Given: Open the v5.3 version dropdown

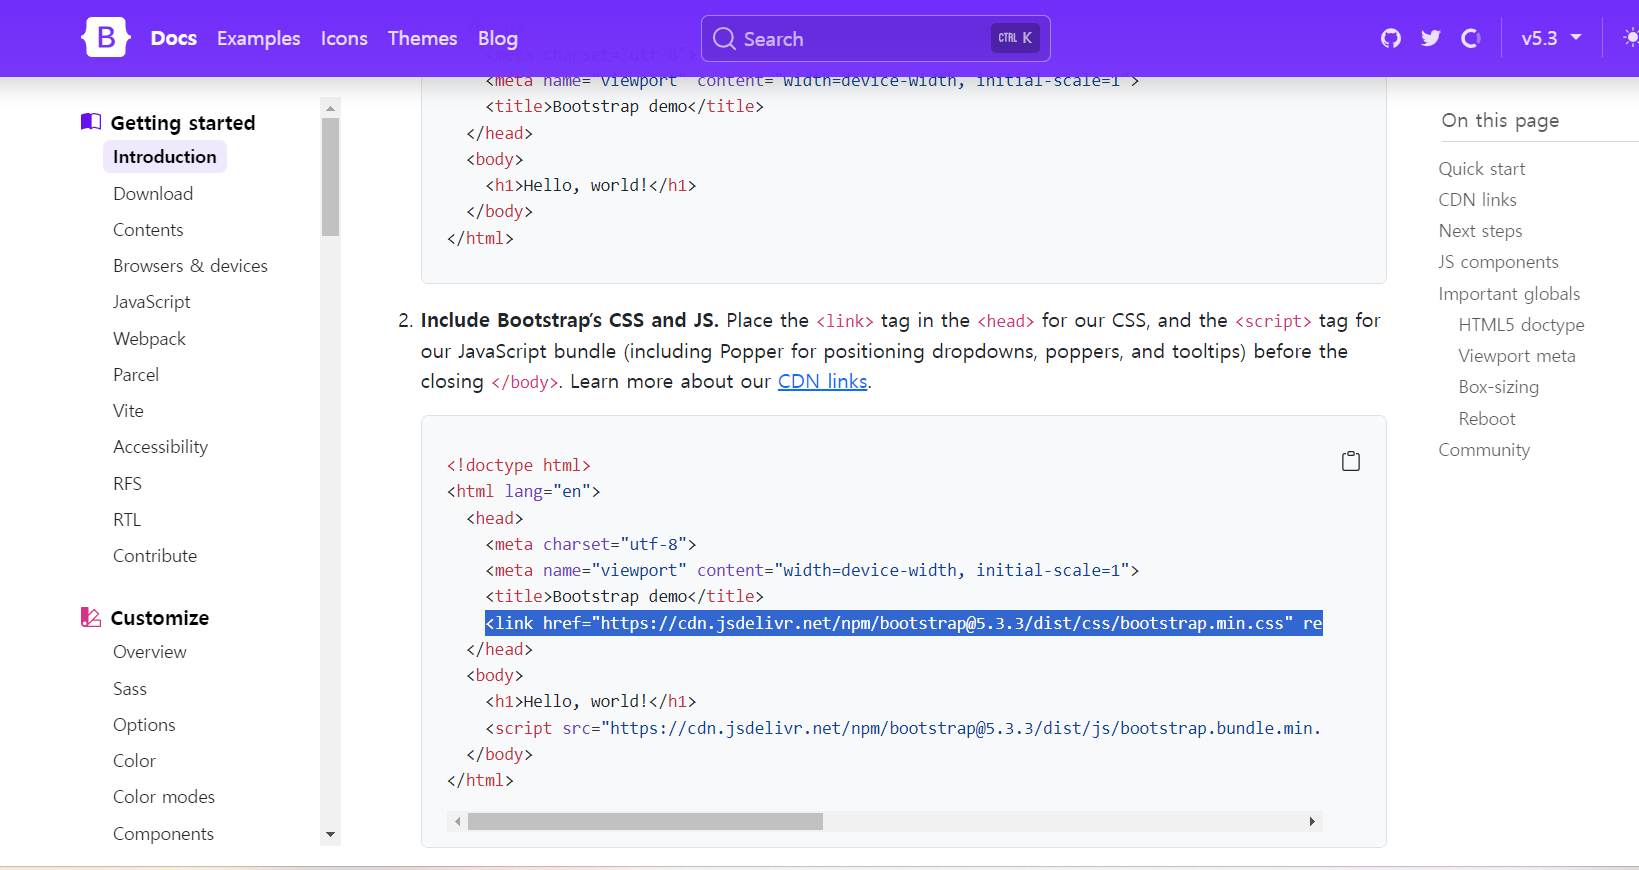Looking at the screenshot, I should click(x=1551, y=38).
